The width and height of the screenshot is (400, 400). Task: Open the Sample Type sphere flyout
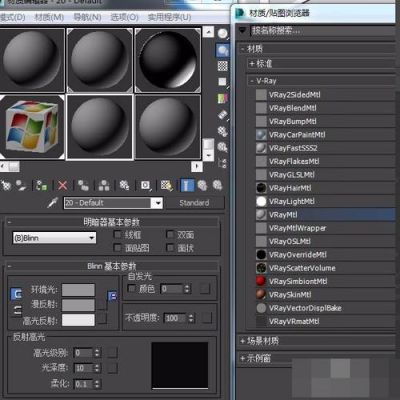click(223, 33)
